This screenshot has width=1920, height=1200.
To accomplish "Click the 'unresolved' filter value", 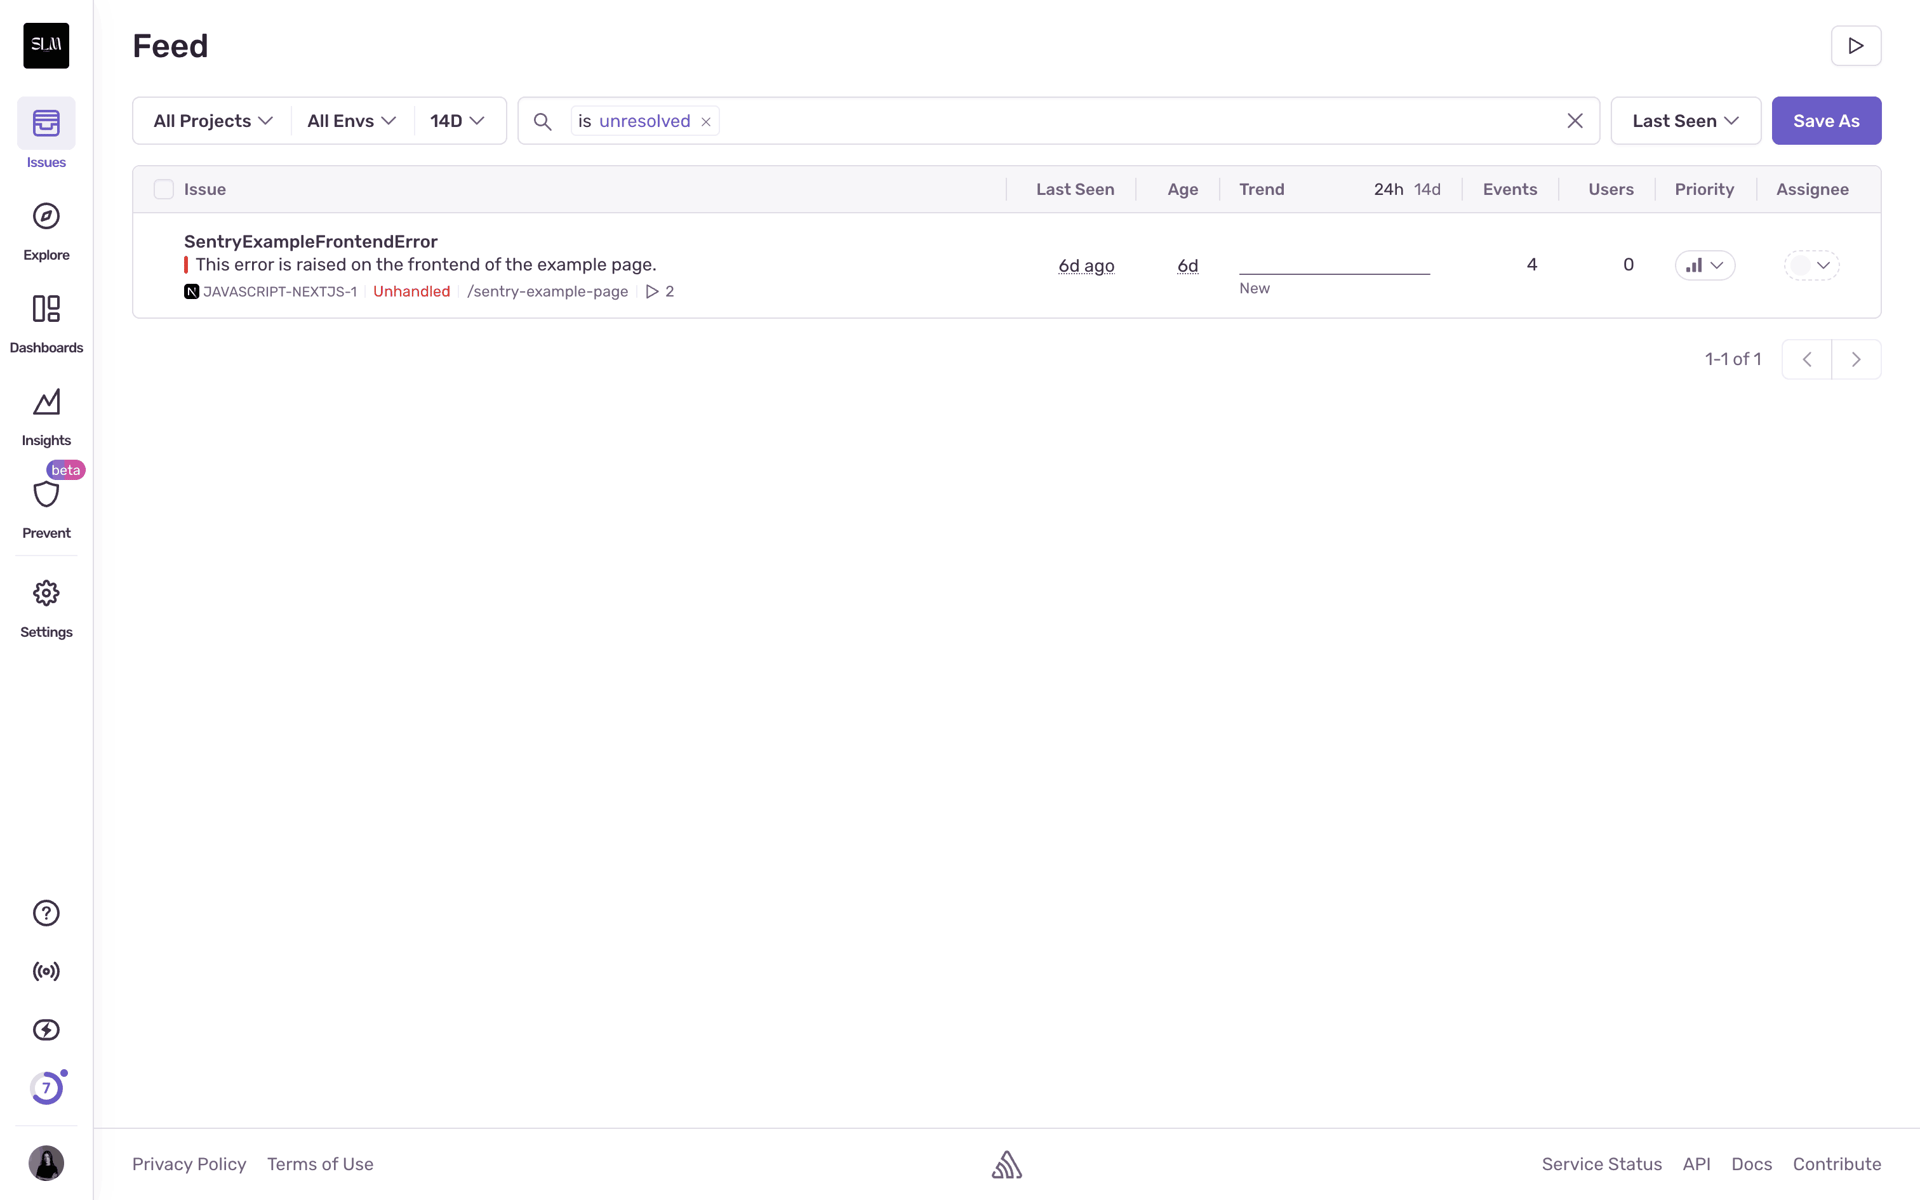I will tap(645, 121).
